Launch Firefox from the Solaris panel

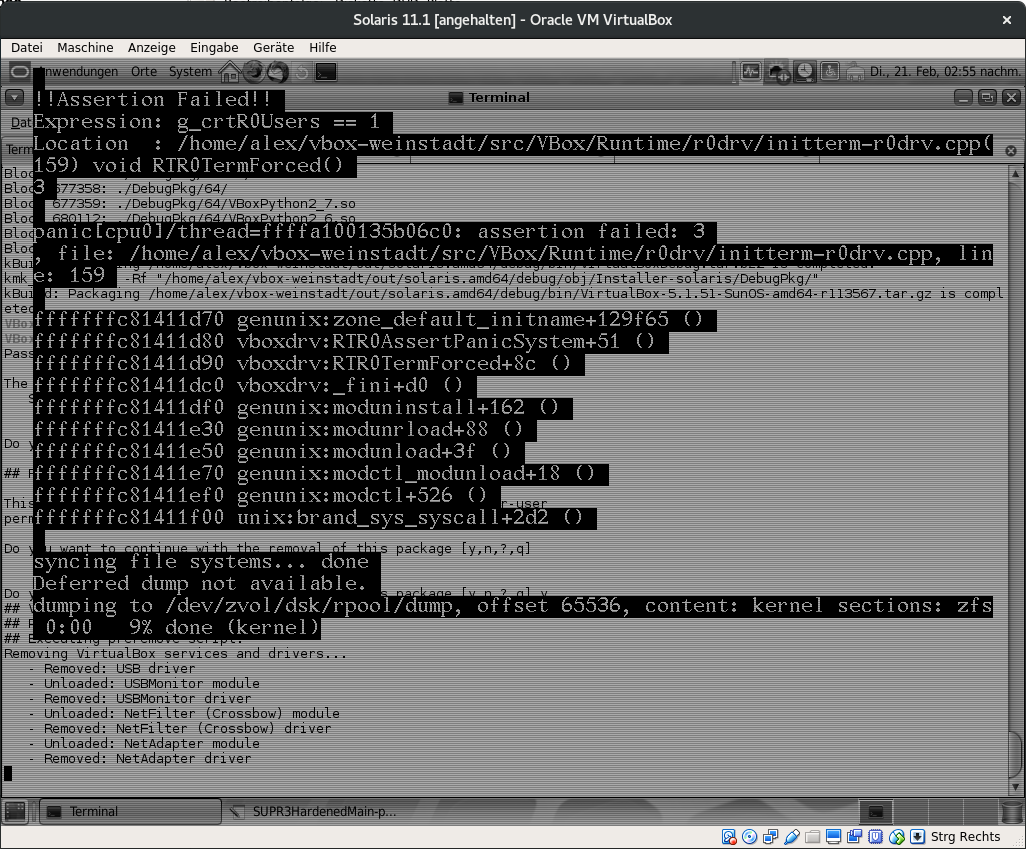click(x=254, y=71)
